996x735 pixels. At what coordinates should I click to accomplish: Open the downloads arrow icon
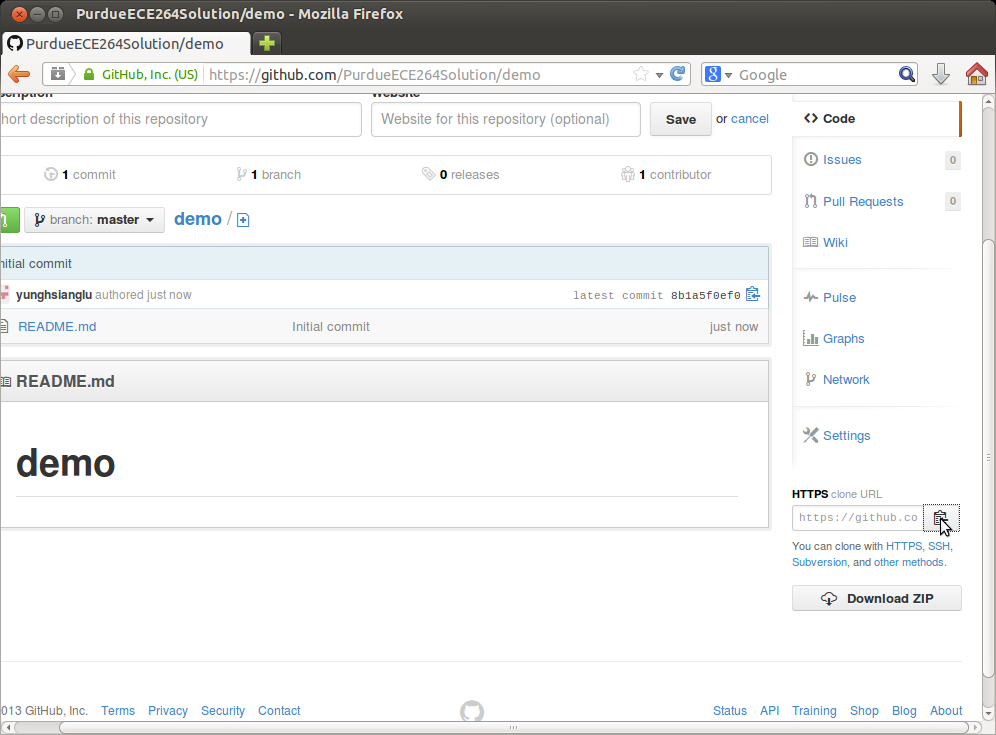[x=940, y=74]
